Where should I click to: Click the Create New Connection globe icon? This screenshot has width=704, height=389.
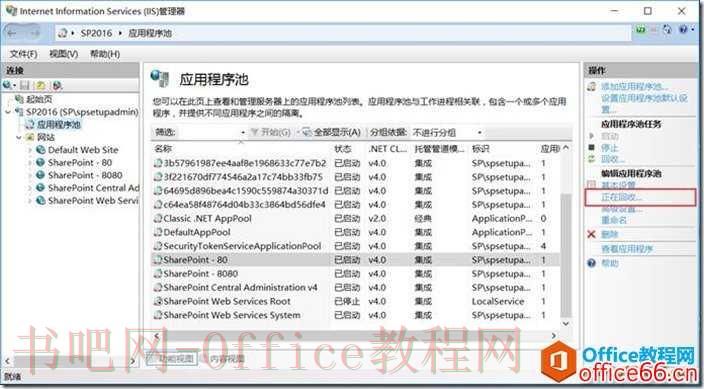pos(7,85)
